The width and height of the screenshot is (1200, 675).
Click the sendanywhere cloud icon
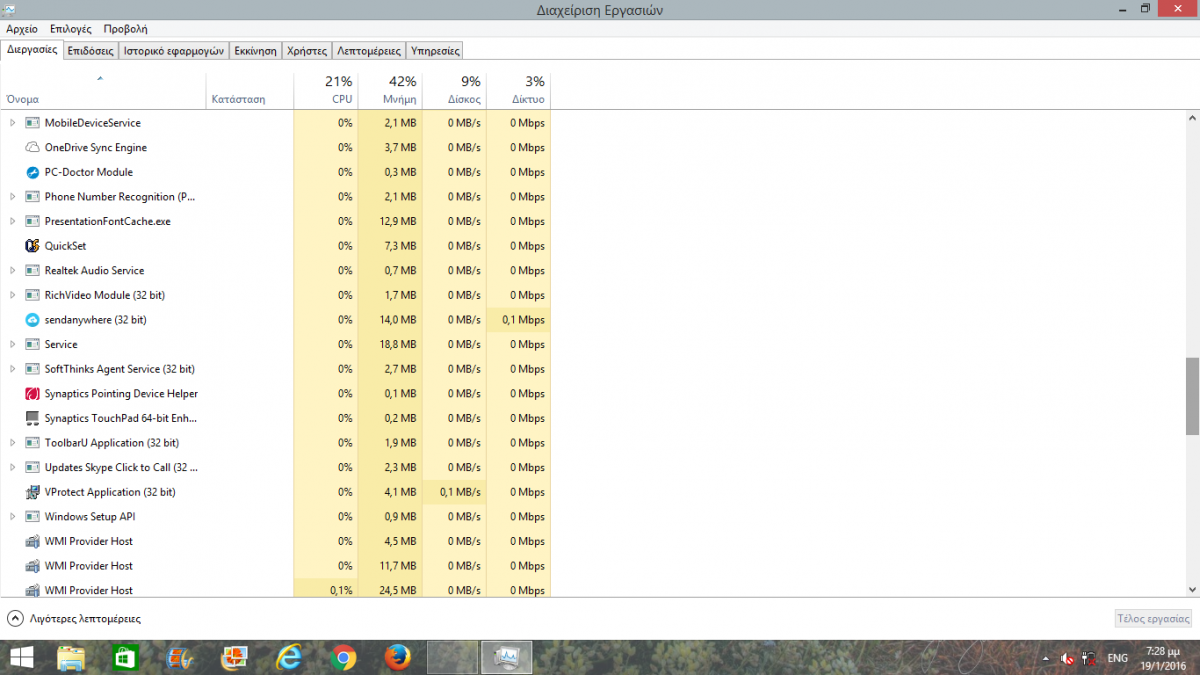pos(32,320)
